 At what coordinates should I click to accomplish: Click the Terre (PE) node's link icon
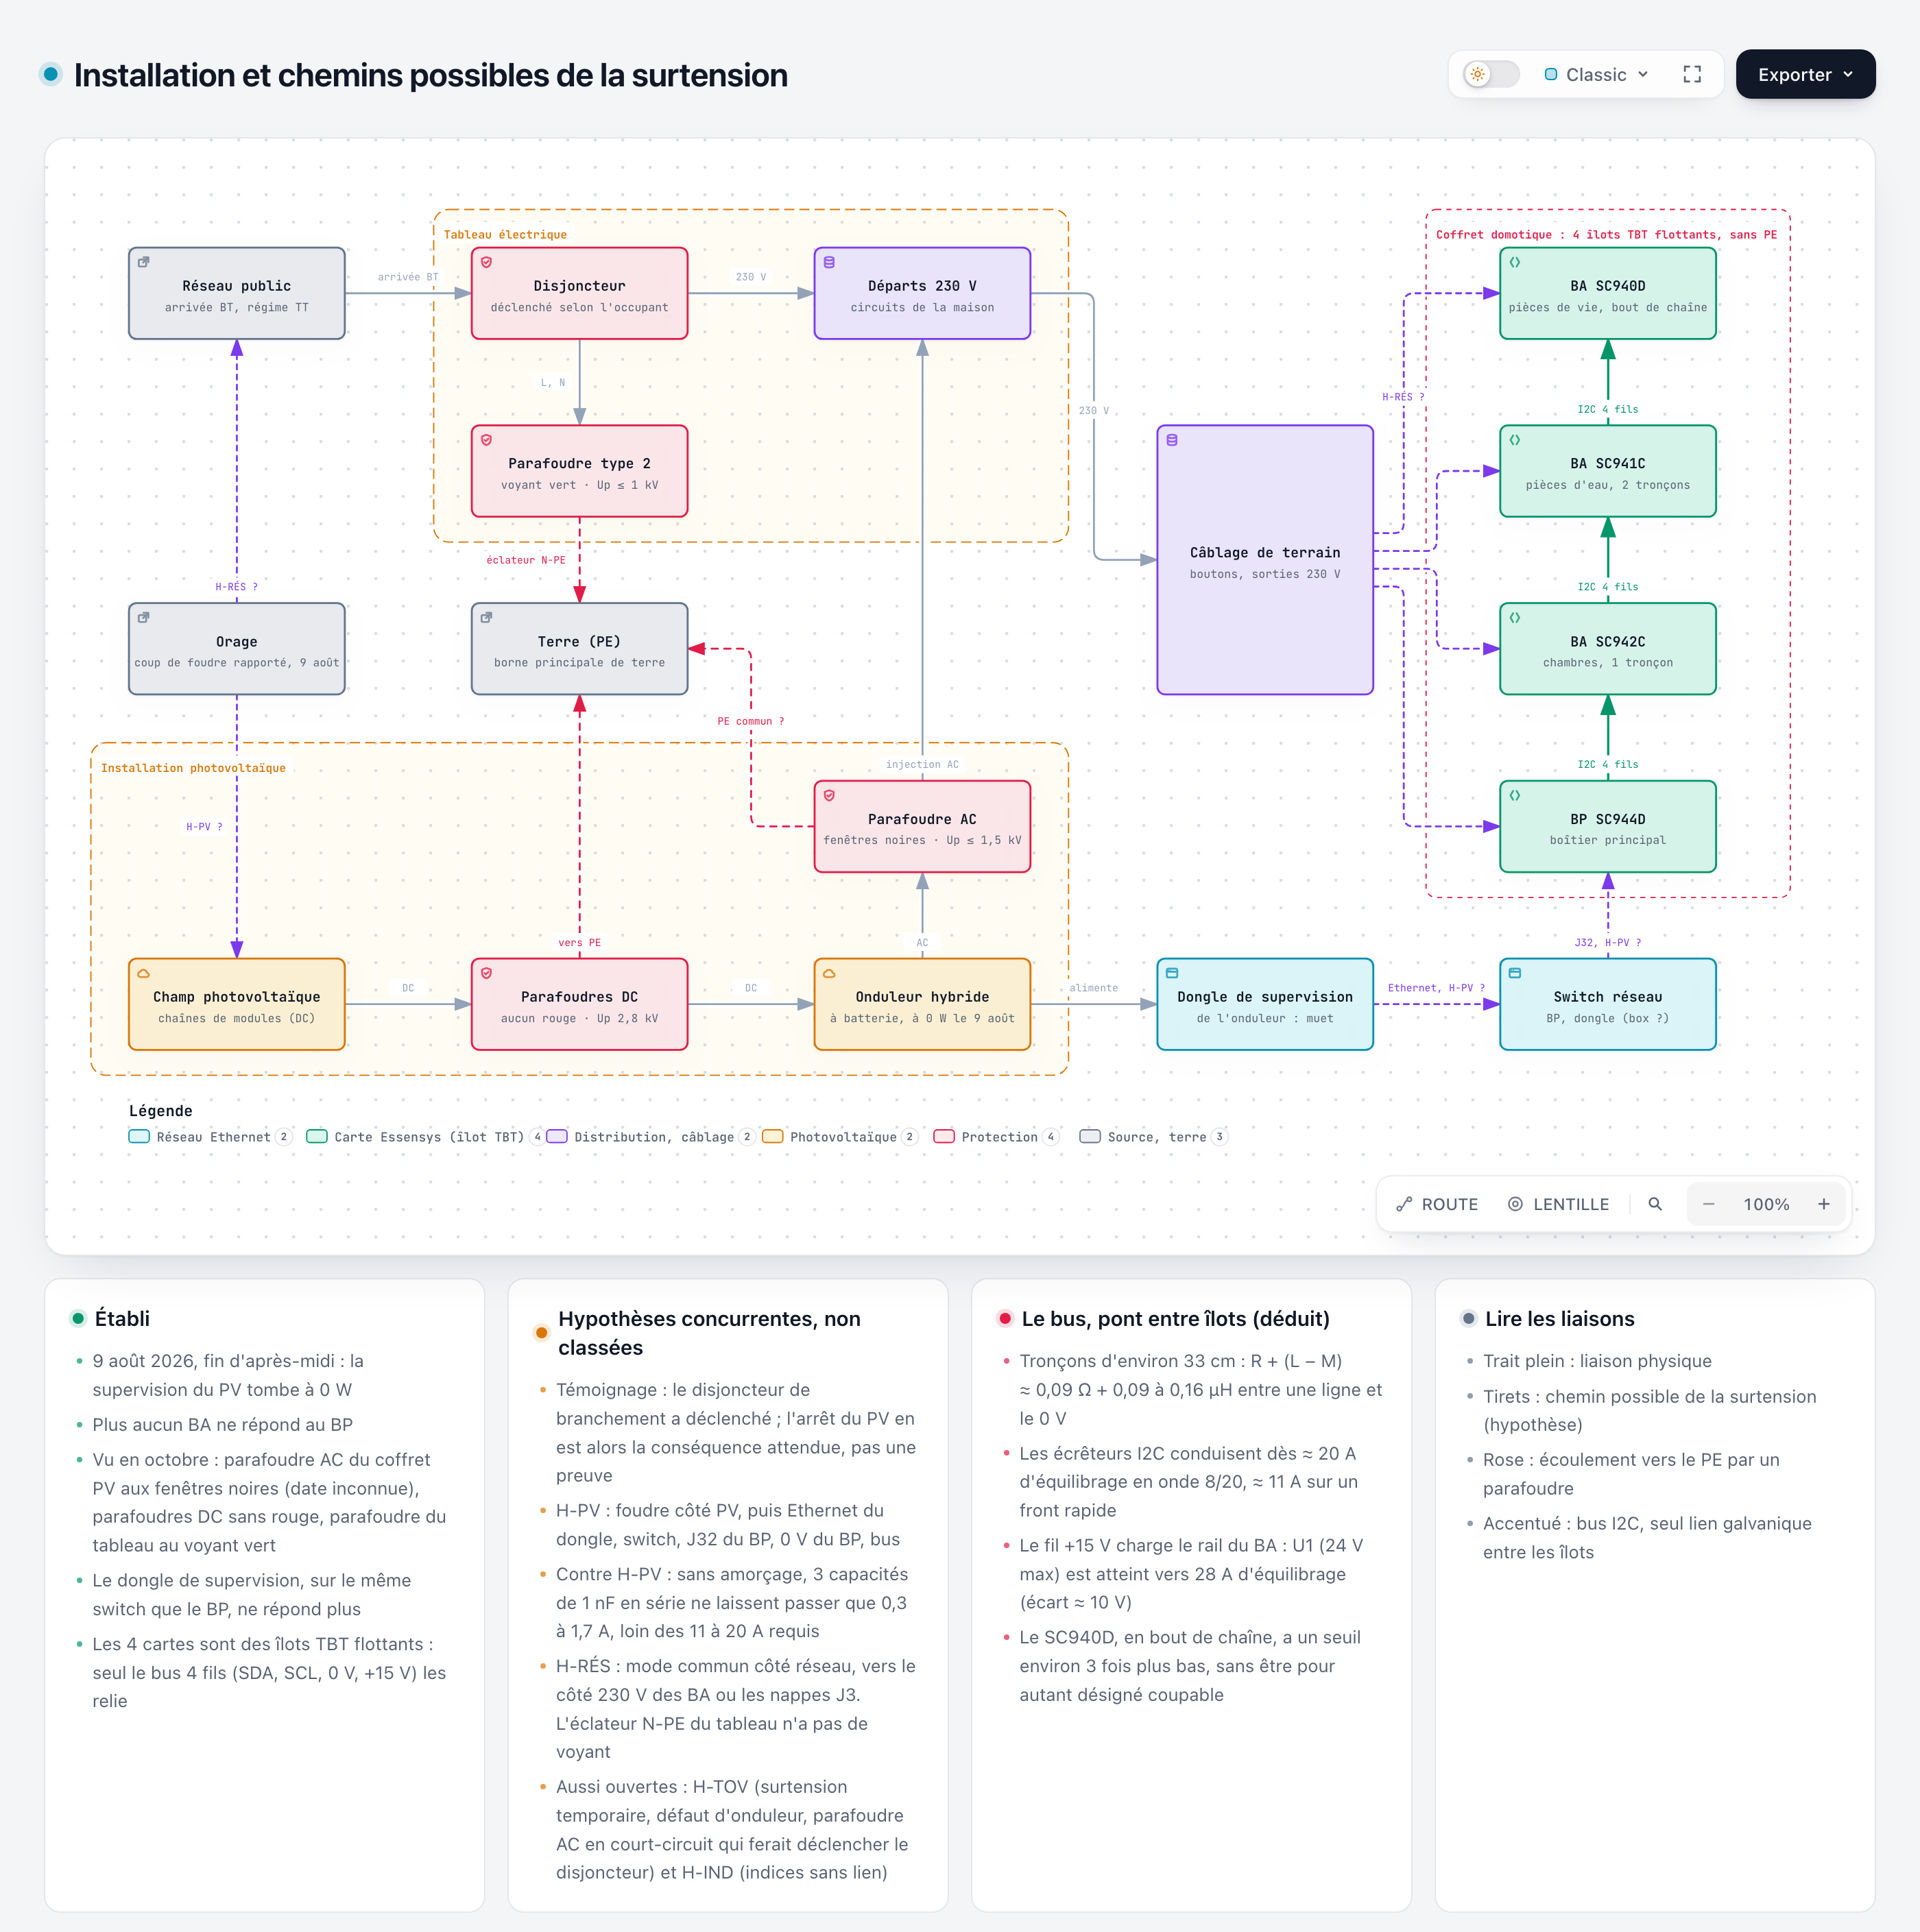[x=487, y=617]
